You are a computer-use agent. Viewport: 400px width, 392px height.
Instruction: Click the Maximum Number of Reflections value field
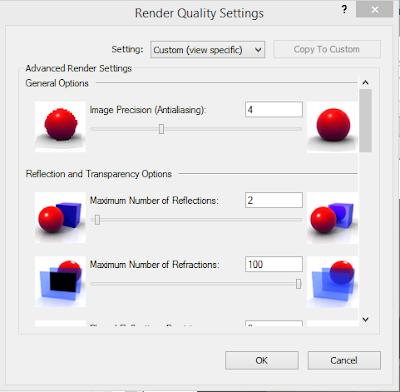point(274,200)
